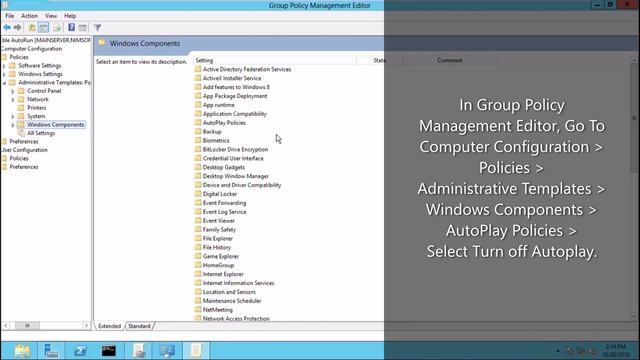Screen dimensions: 640x360
Task: Collapse the Administrative Templates tree node
Action: click(x=4, y=83)
